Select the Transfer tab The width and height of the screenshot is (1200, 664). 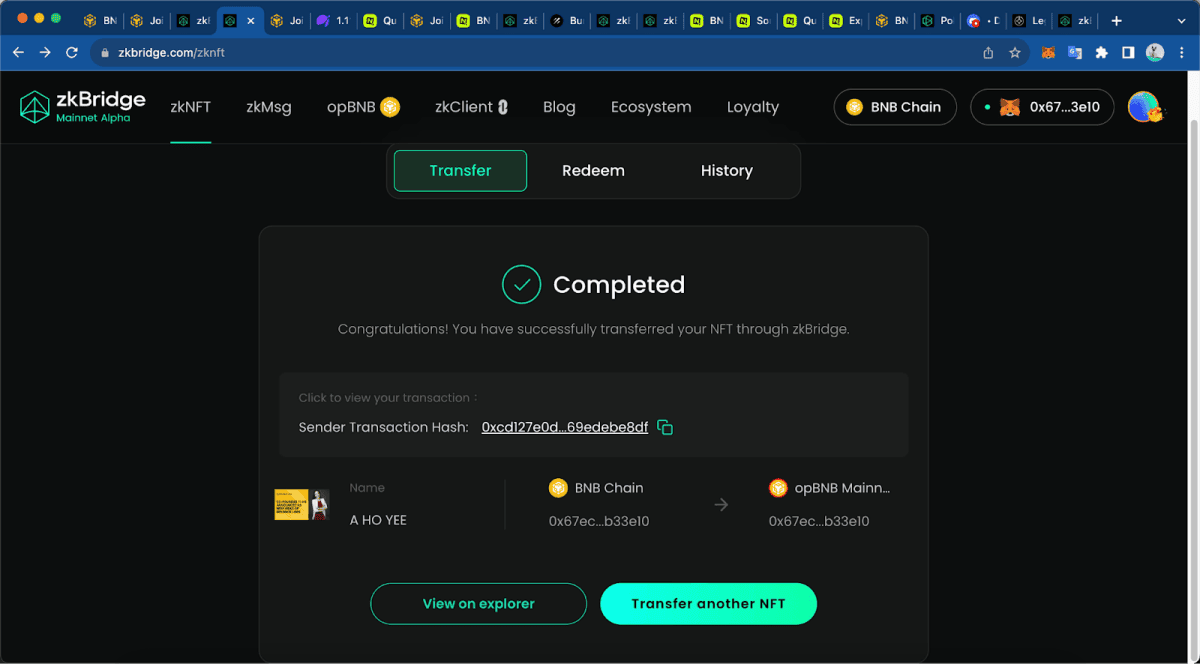(x=460, y=171)
